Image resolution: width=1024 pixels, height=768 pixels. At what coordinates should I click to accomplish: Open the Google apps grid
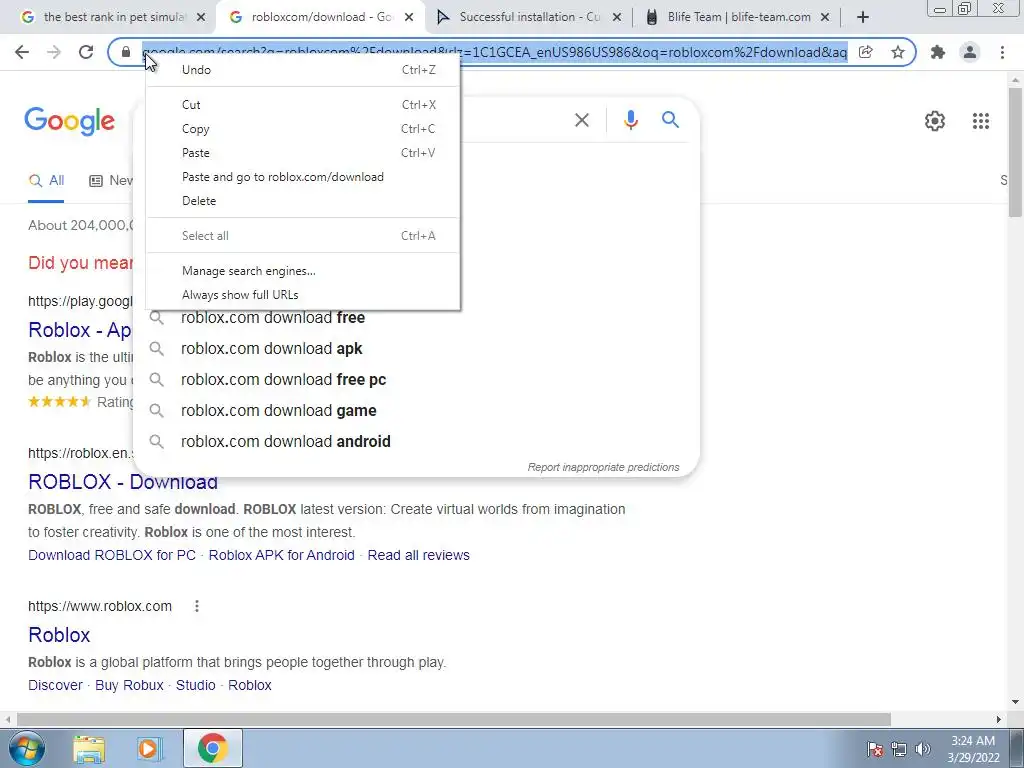(981, 121)
